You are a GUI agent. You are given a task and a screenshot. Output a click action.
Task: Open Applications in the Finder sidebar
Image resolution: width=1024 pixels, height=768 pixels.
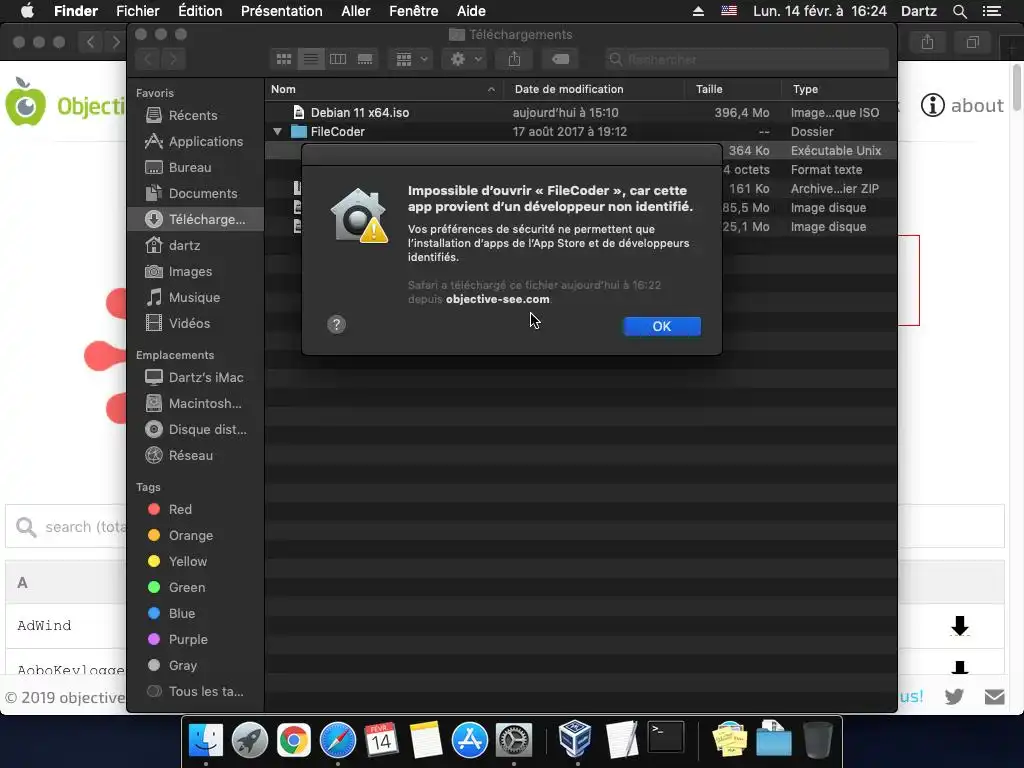[x=195, y=142]
